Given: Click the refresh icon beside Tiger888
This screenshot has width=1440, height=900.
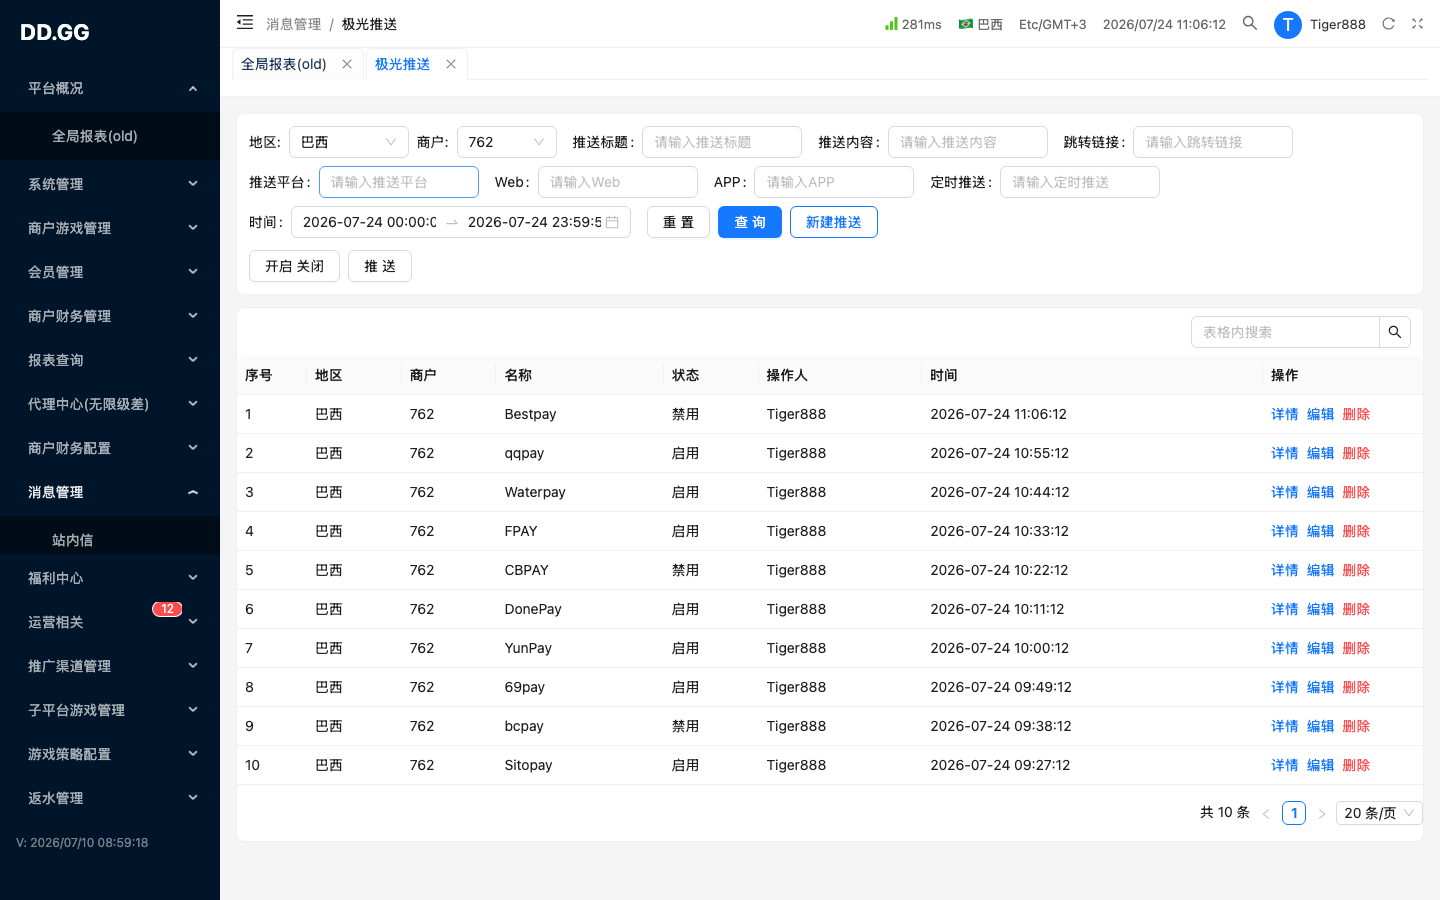Looking at the screenshot, I should pos(1388,24).
